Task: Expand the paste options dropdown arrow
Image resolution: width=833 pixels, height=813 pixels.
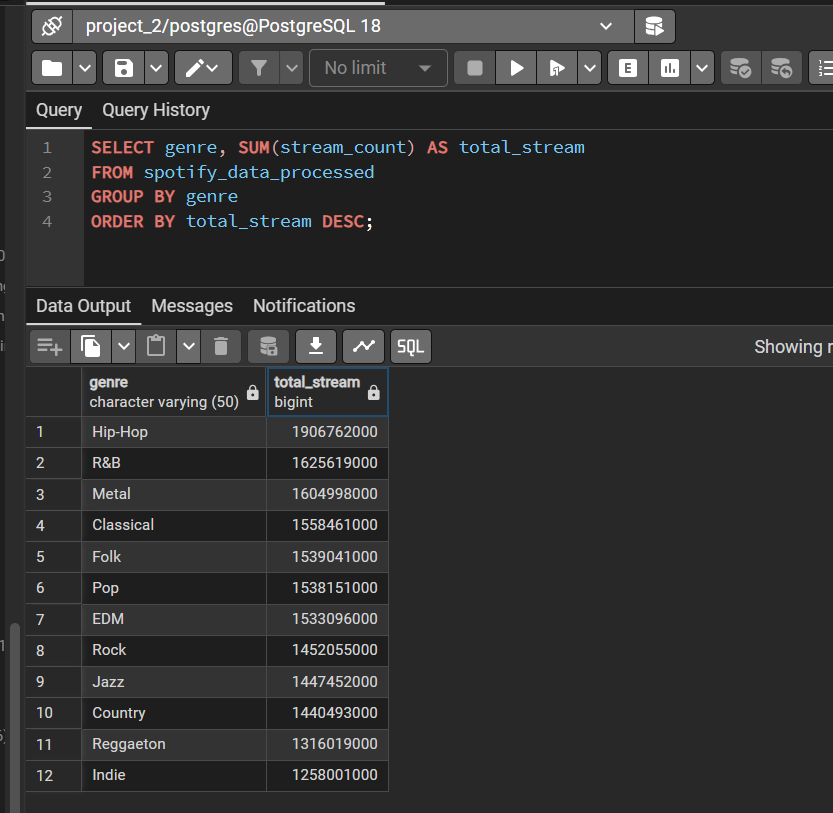Action: tap(189, 346)
